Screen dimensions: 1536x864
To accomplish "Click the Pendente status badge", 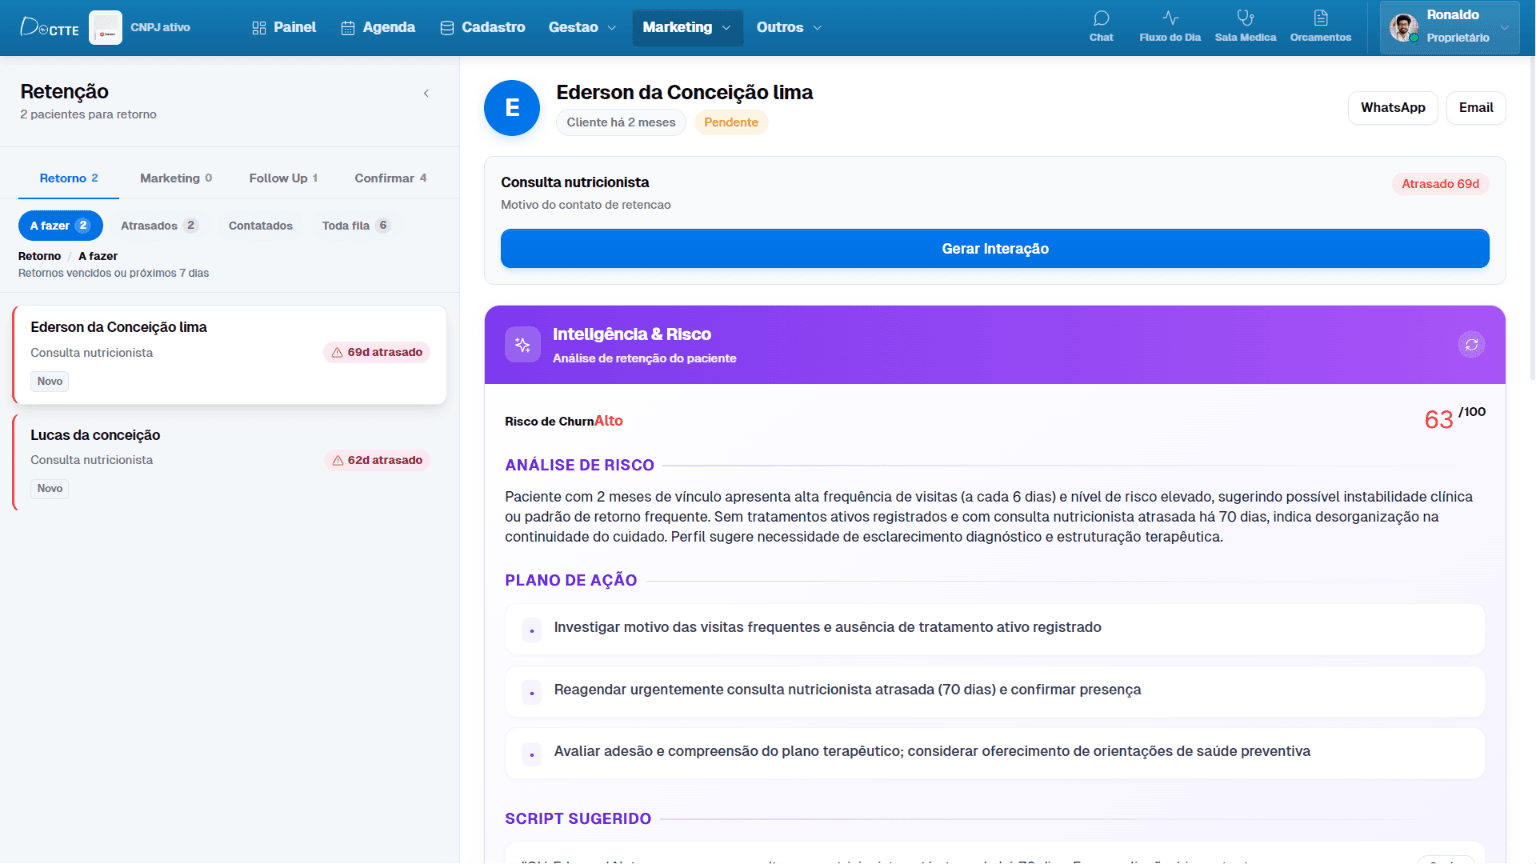I will click(731, 122).
